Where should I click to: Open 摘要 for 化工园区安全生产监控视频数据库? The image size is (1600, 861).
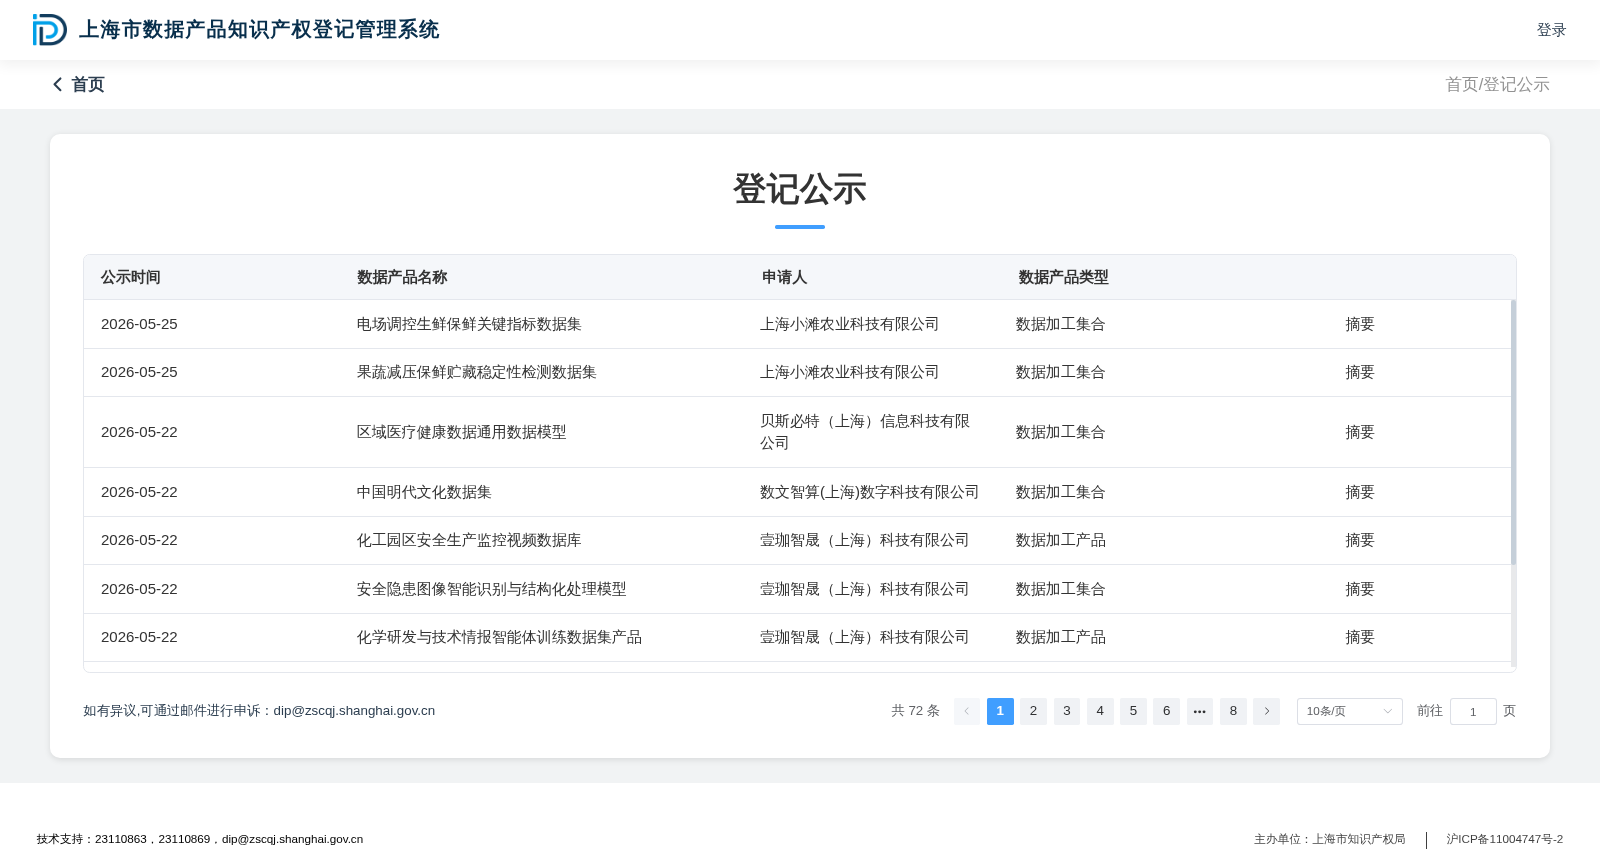click(x=1360, y=540)
